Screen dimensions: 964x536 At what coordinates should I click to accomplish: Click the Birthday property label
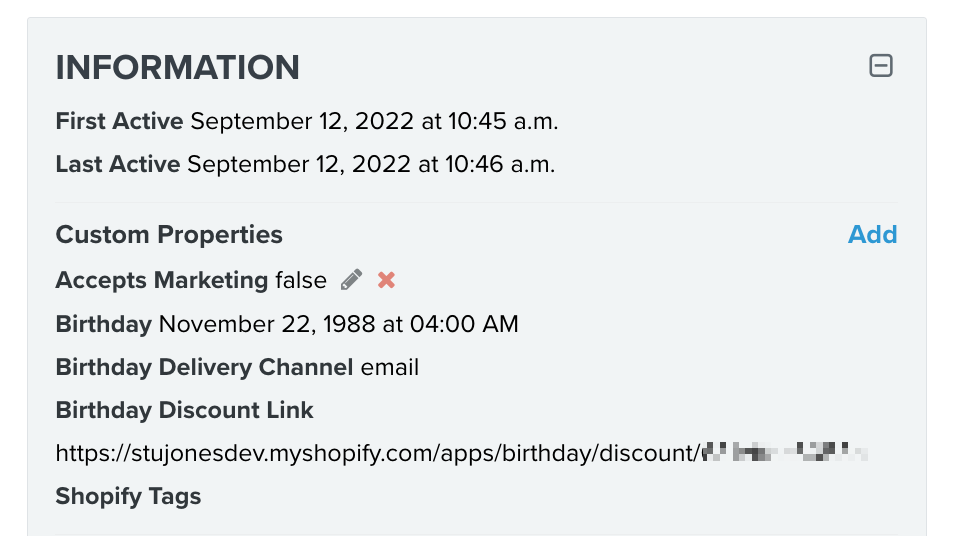(x=103, y=324)
